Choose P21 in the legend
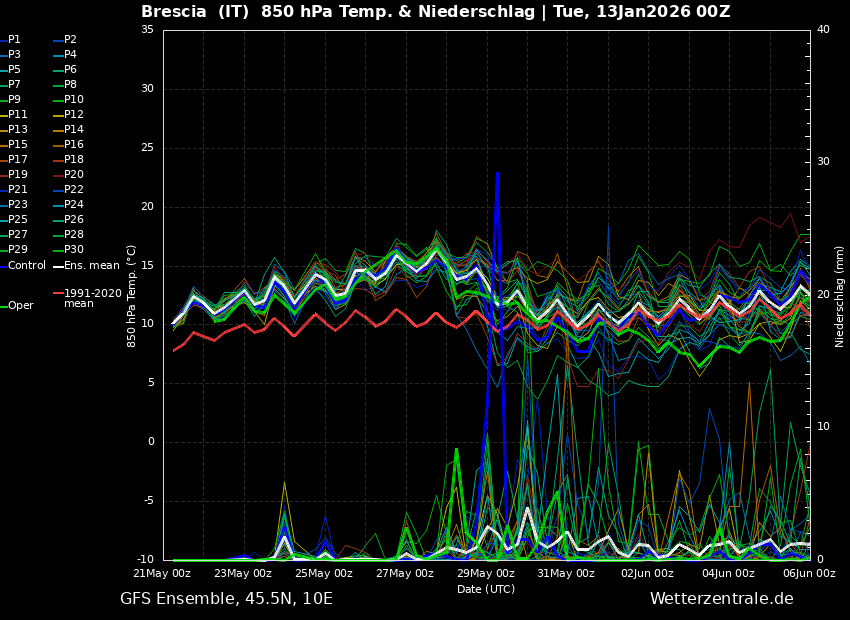 17,189
